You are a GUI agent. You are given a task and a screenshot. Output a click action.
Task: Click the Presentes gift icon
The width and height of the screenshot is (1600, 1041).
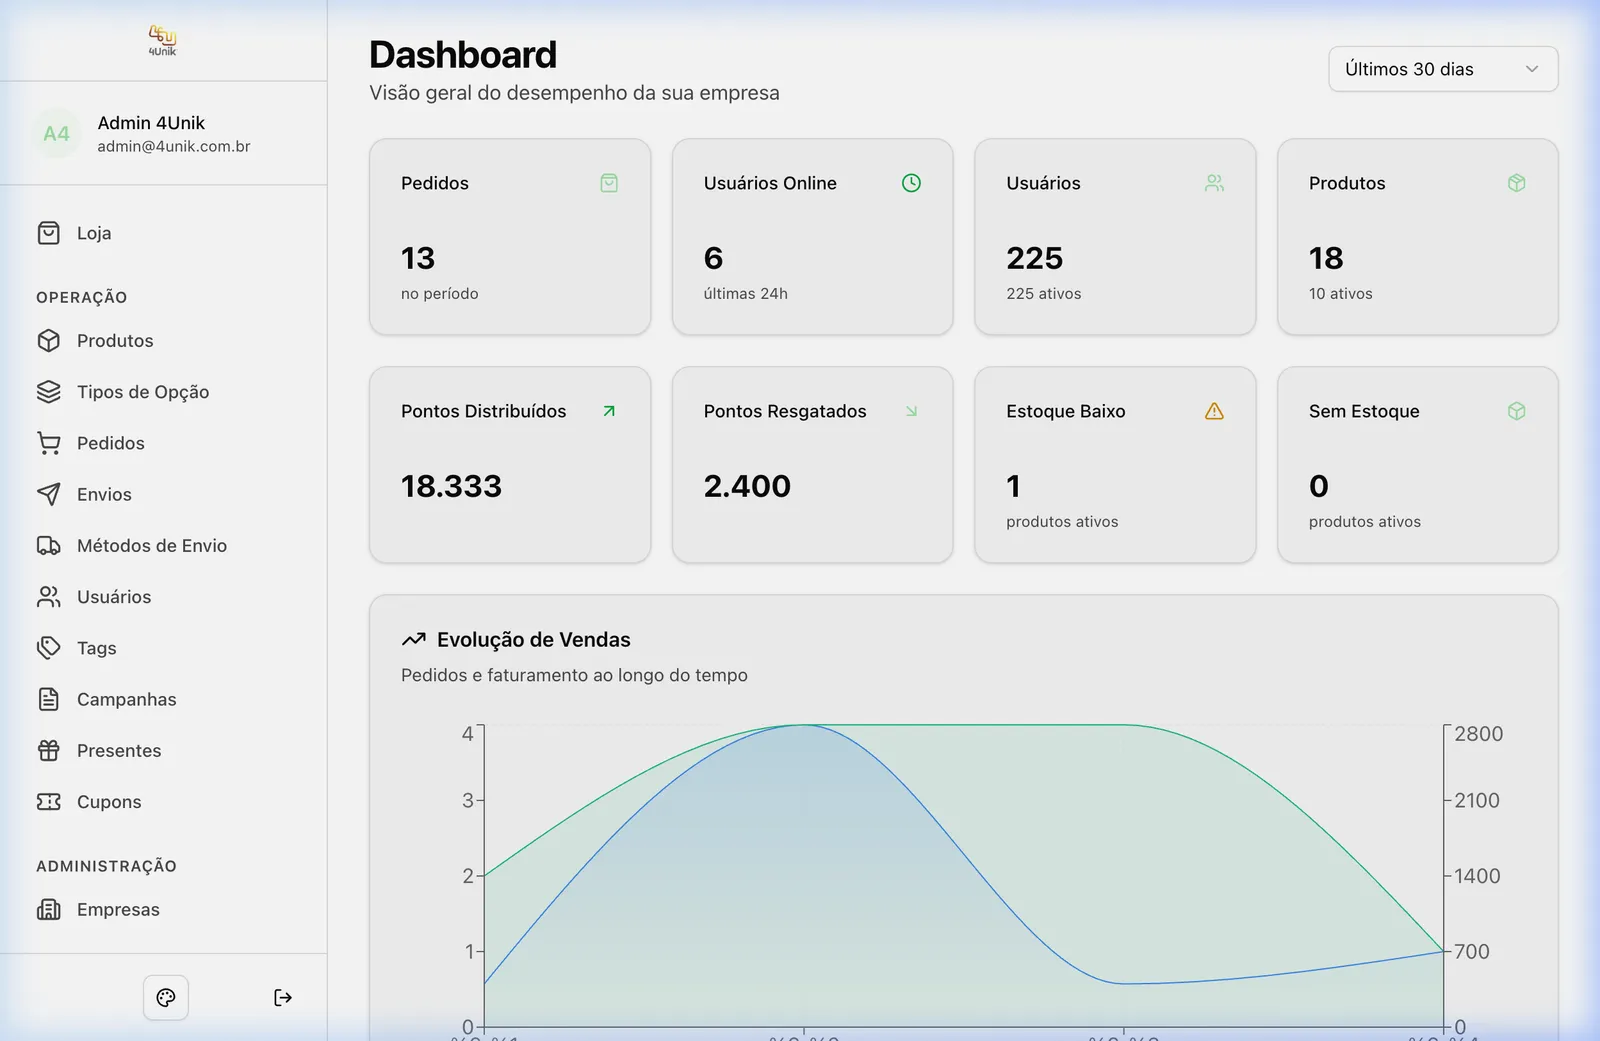(48, 751)
